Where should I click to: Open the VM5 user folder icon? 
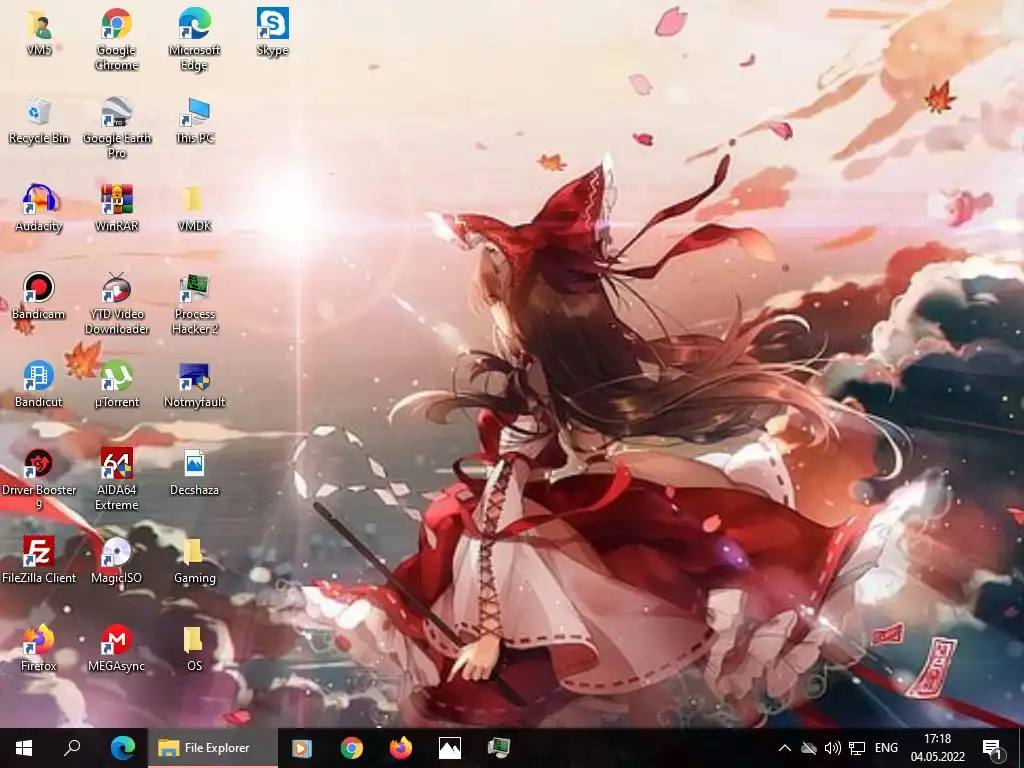[39, 31]
